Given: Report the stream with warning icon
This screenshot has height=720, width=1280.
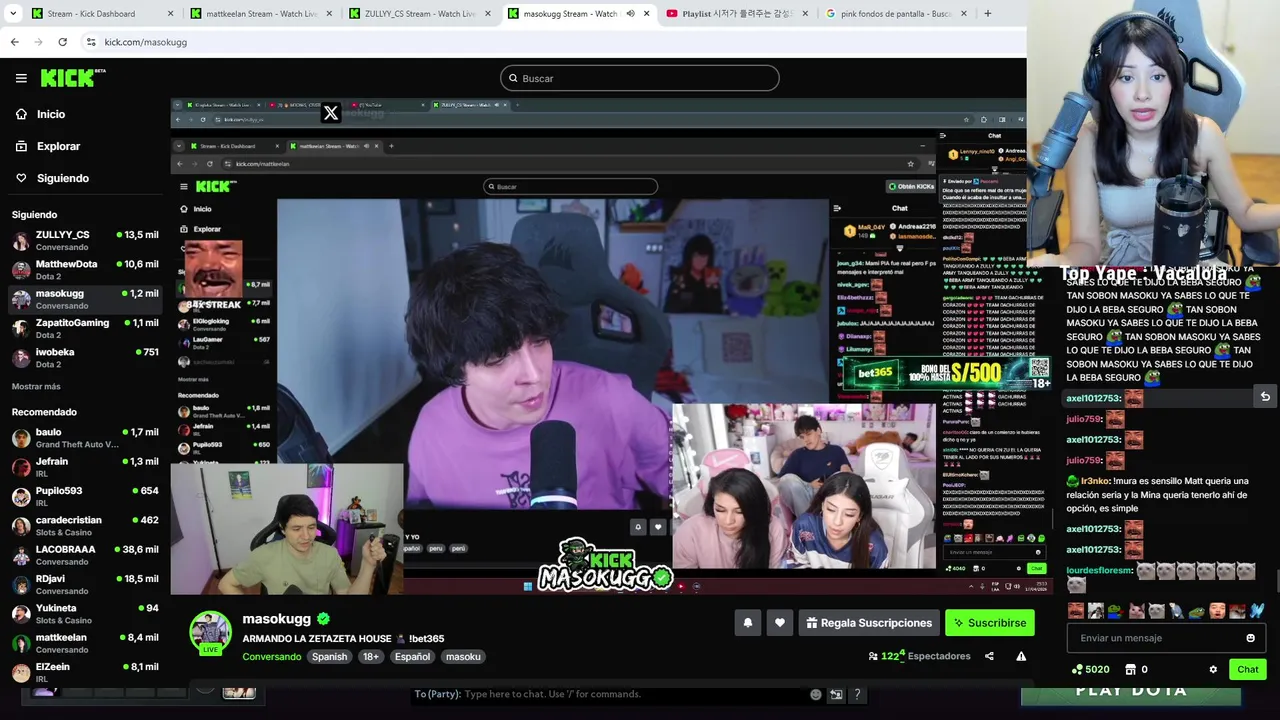Looking at the screenshot, I should [1021, 656].
